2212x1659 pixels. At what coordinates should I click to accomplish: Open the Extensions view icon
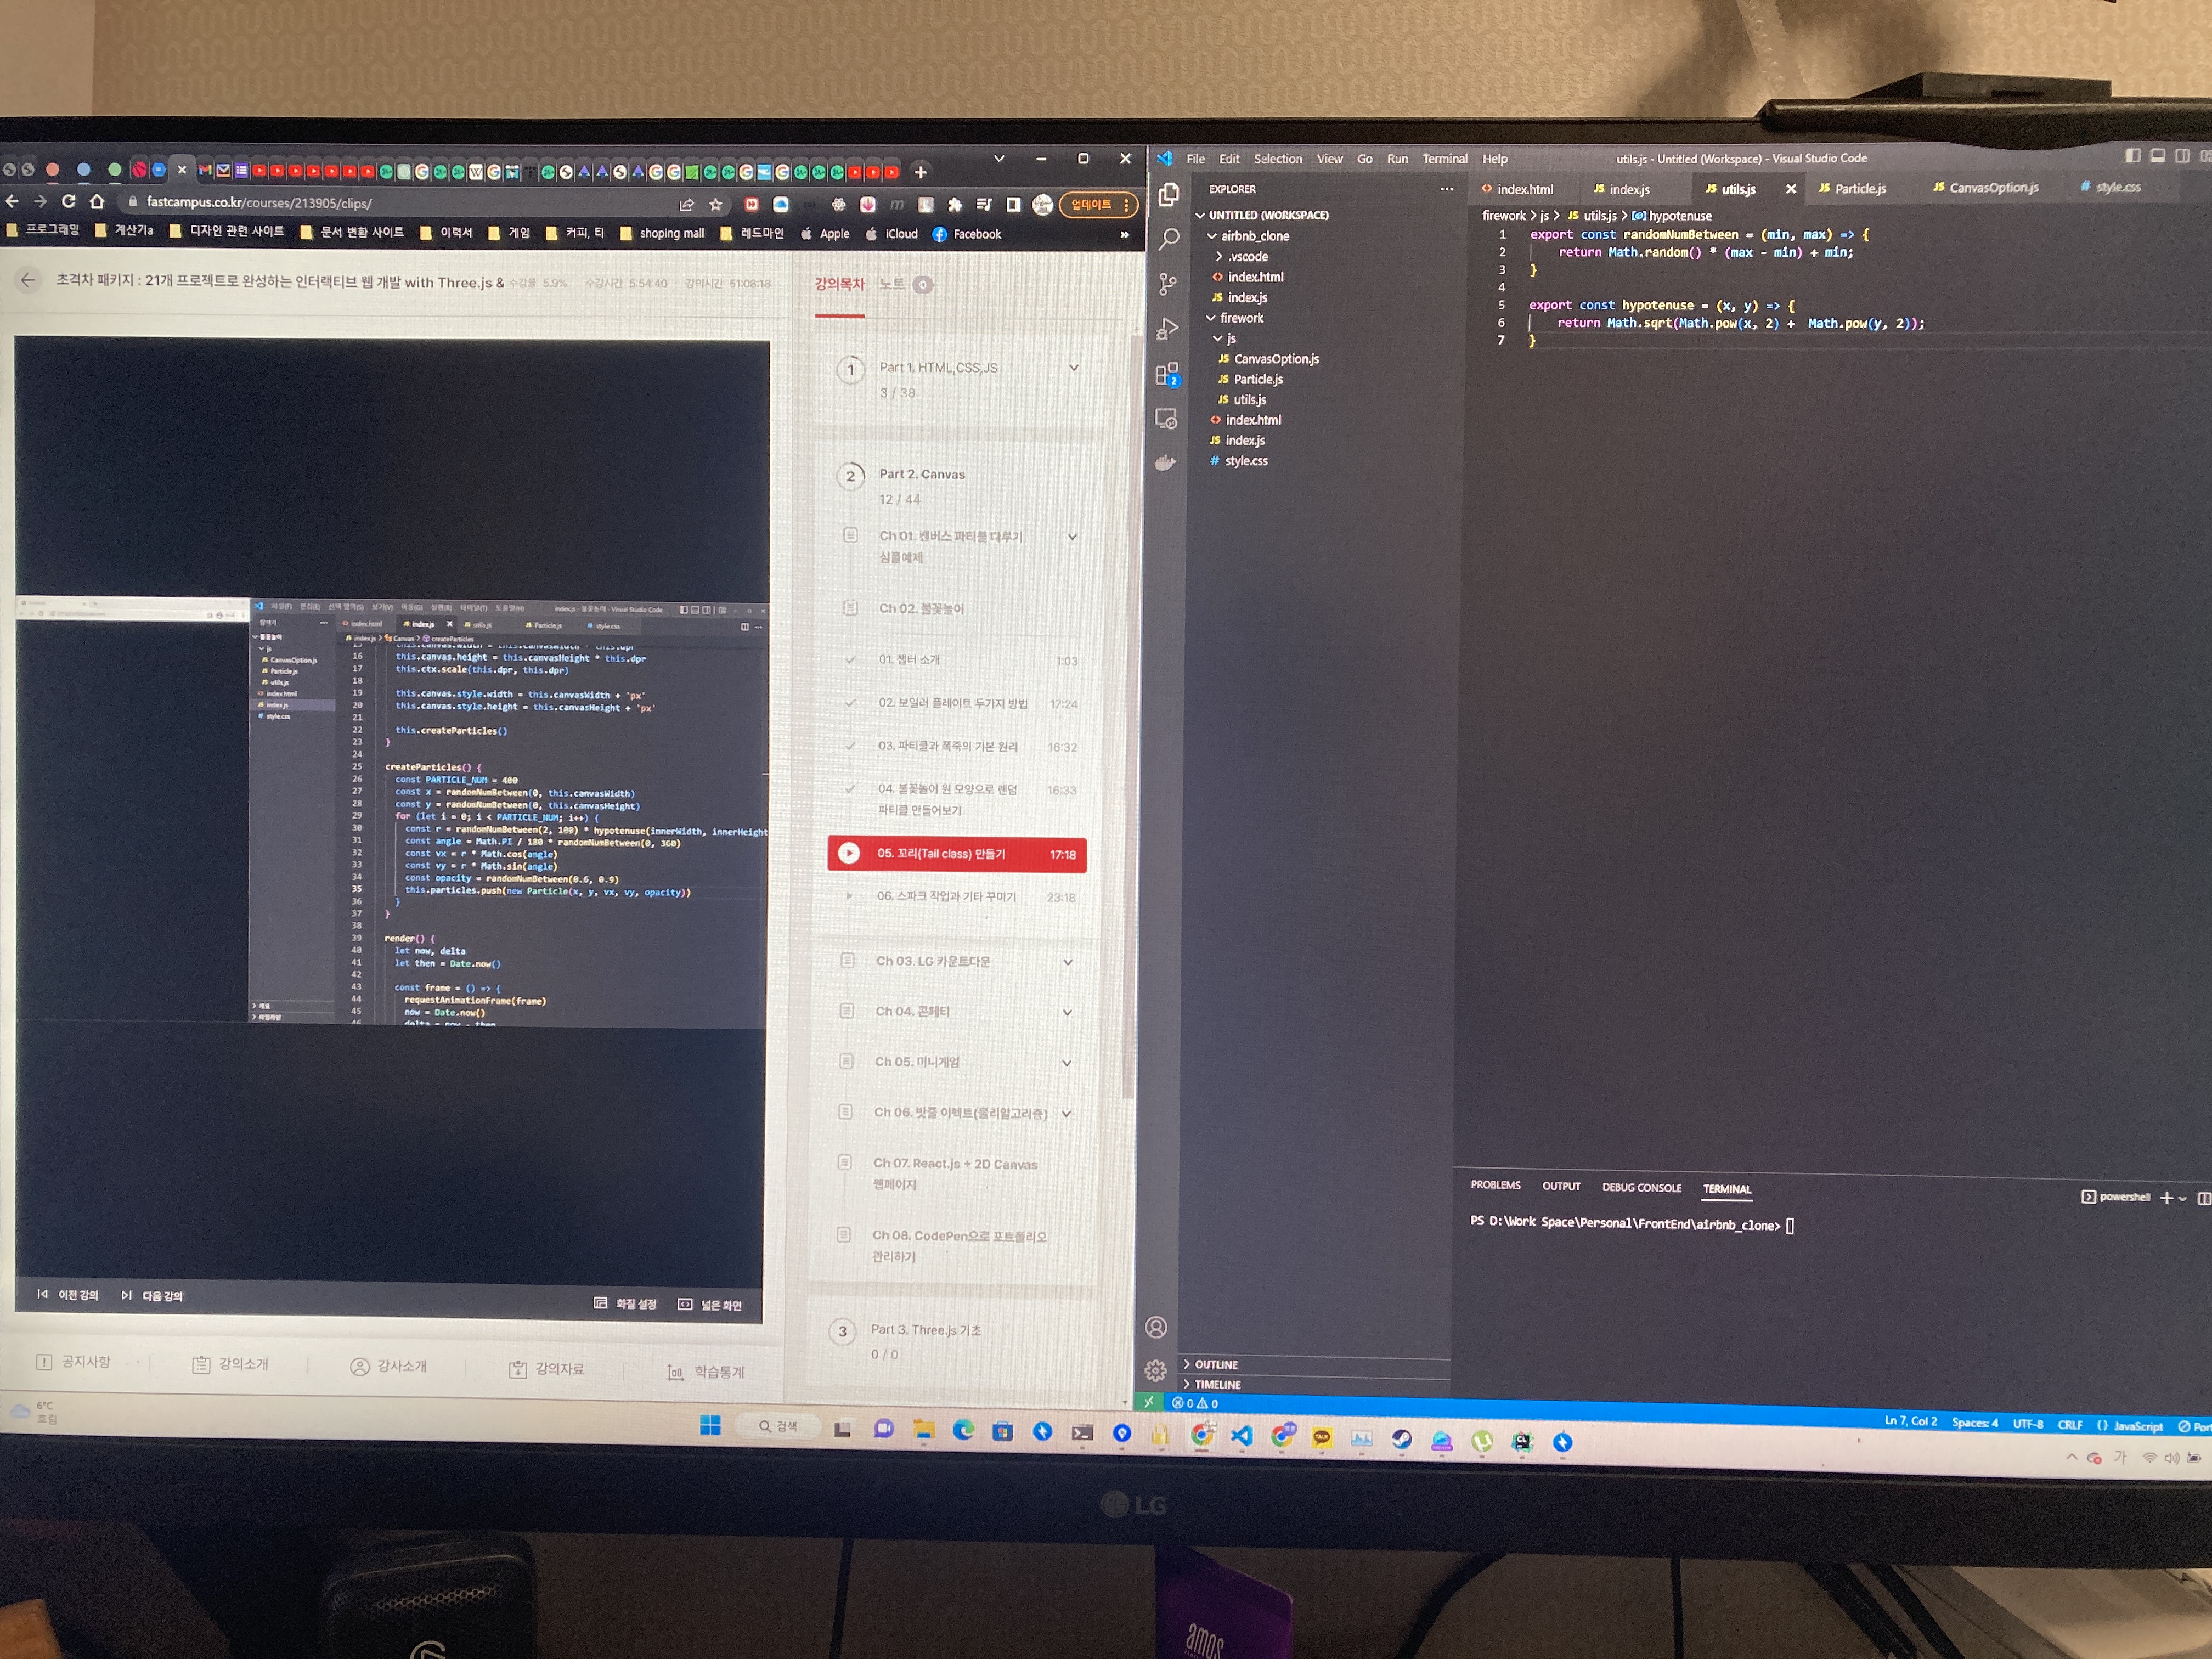point(1167,375)
